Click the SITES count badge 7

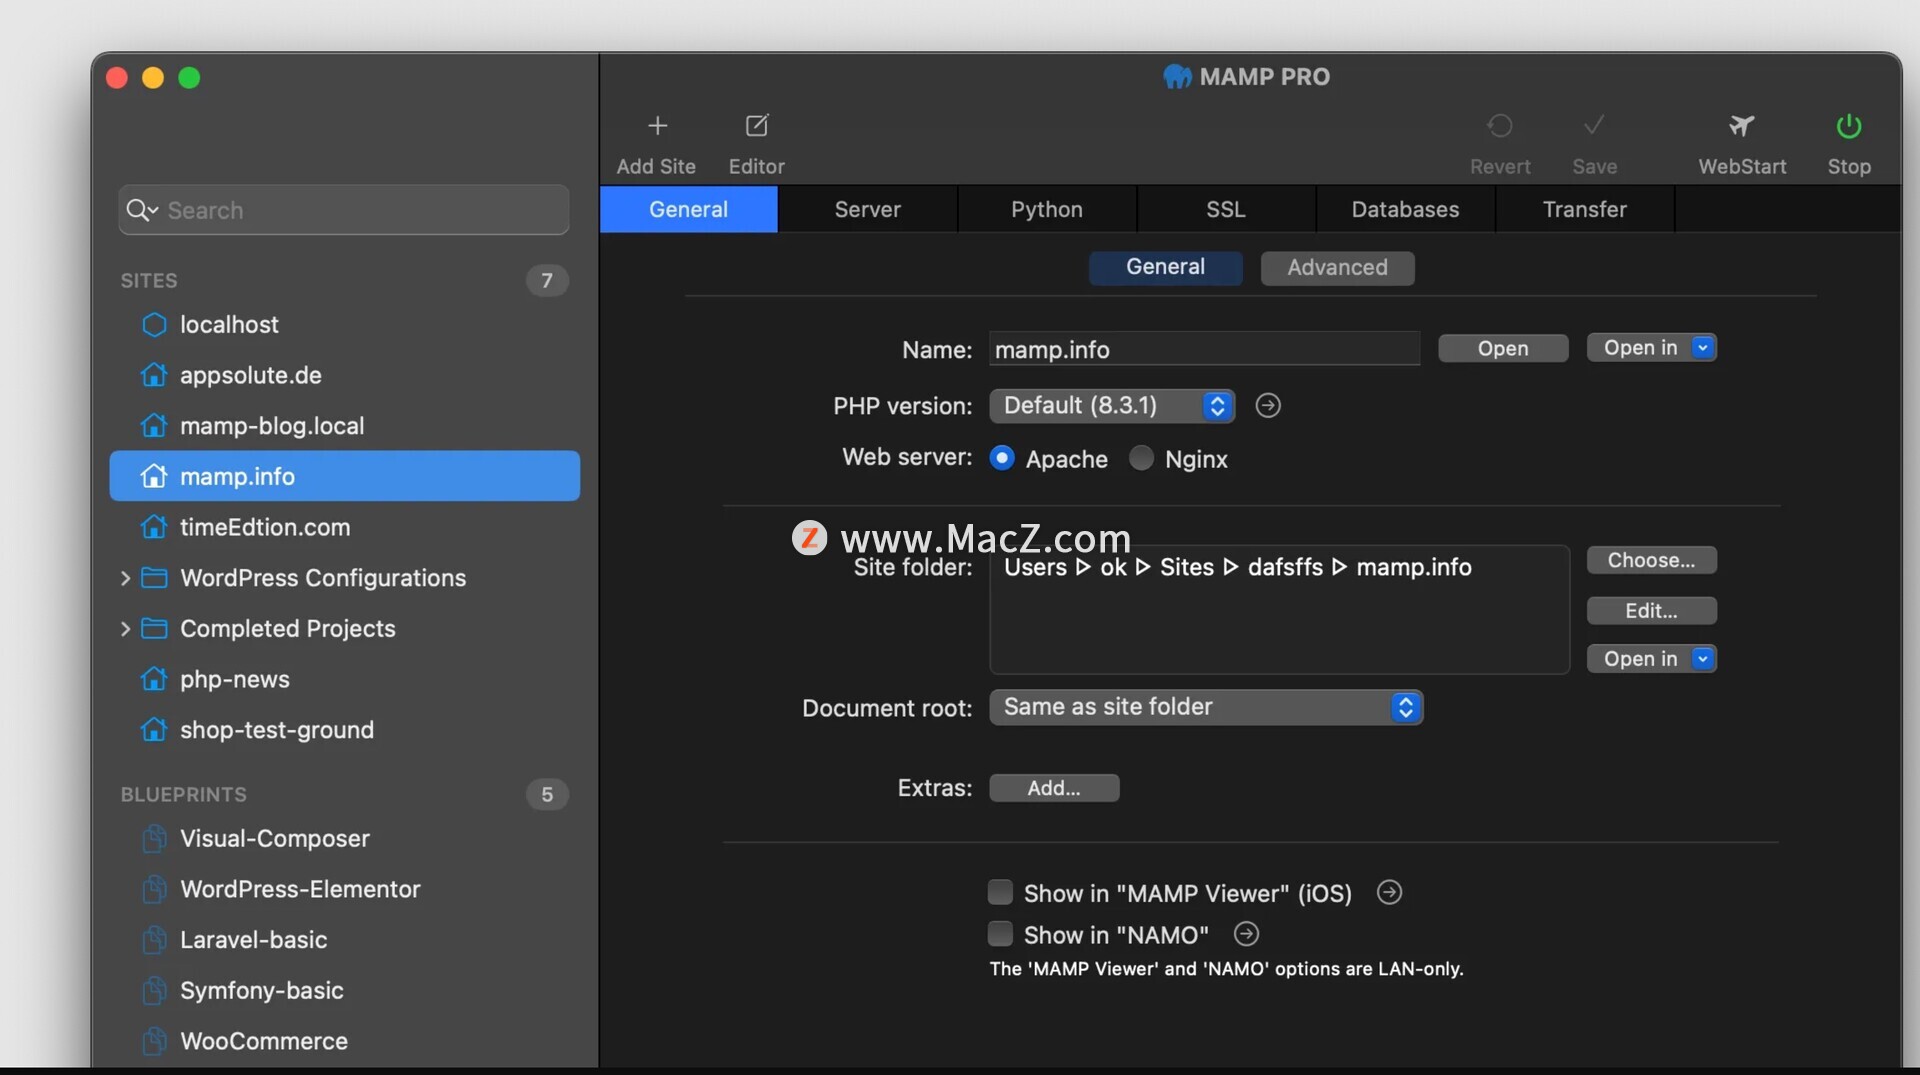click(x=547, y=281)
